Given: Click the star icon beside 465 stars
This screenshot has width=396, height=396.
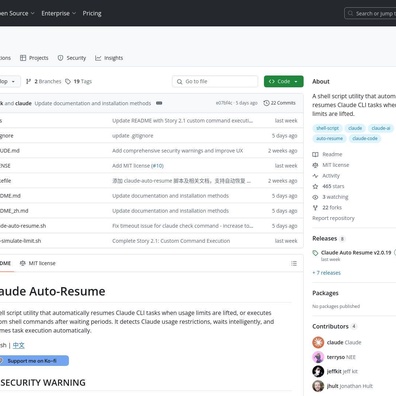Looking at the screenshot, I should tap(315, 186).
